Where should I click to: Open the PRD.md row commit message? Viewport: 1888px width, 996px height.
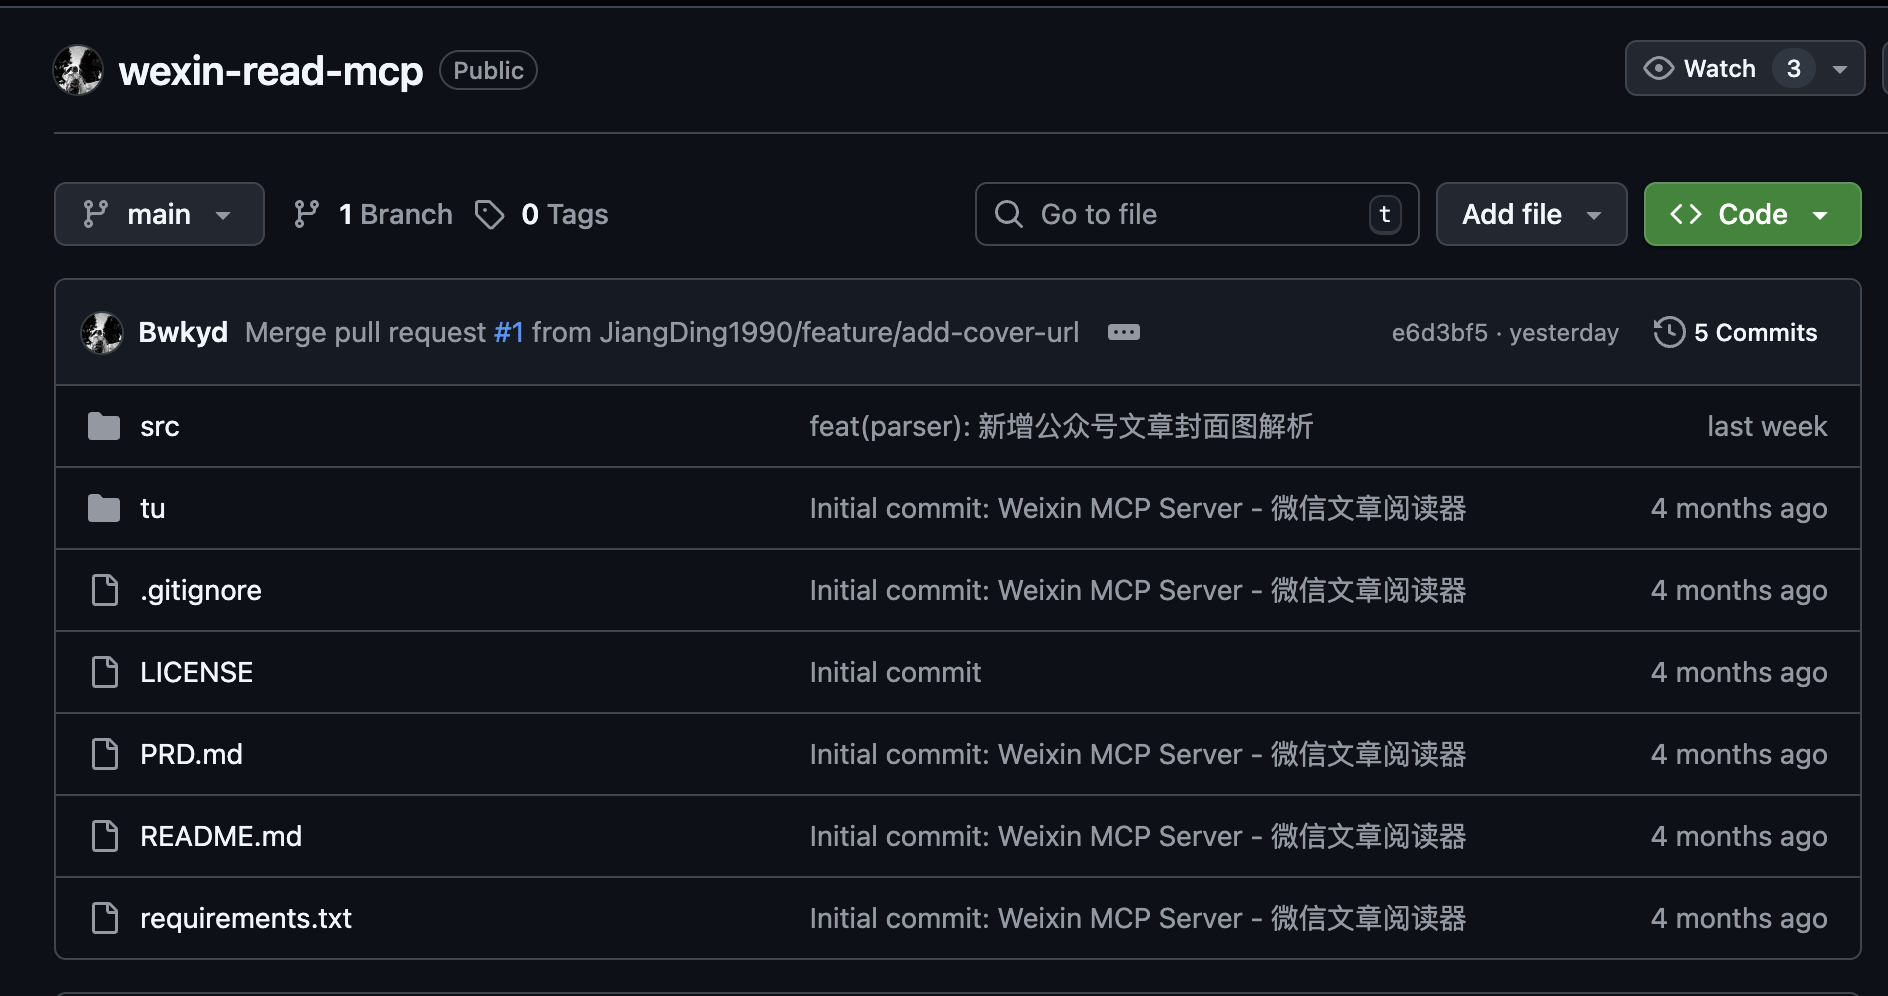1138,755
